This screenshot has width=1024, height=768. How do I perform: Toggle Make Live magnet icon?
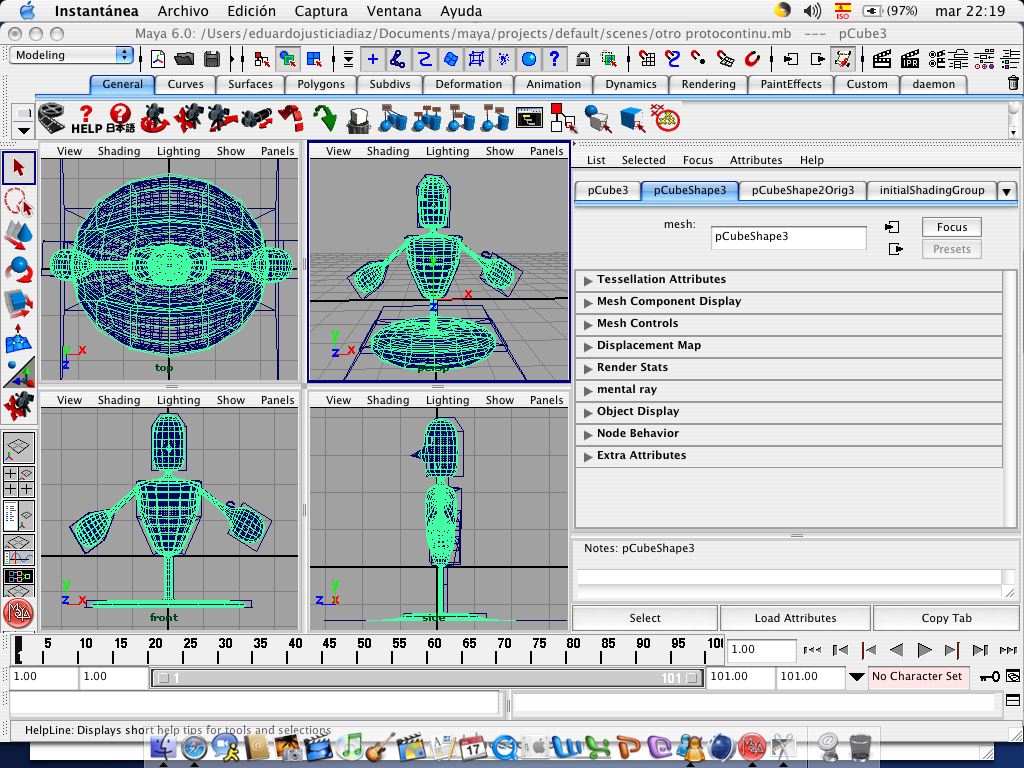click(x=752, y=59)
